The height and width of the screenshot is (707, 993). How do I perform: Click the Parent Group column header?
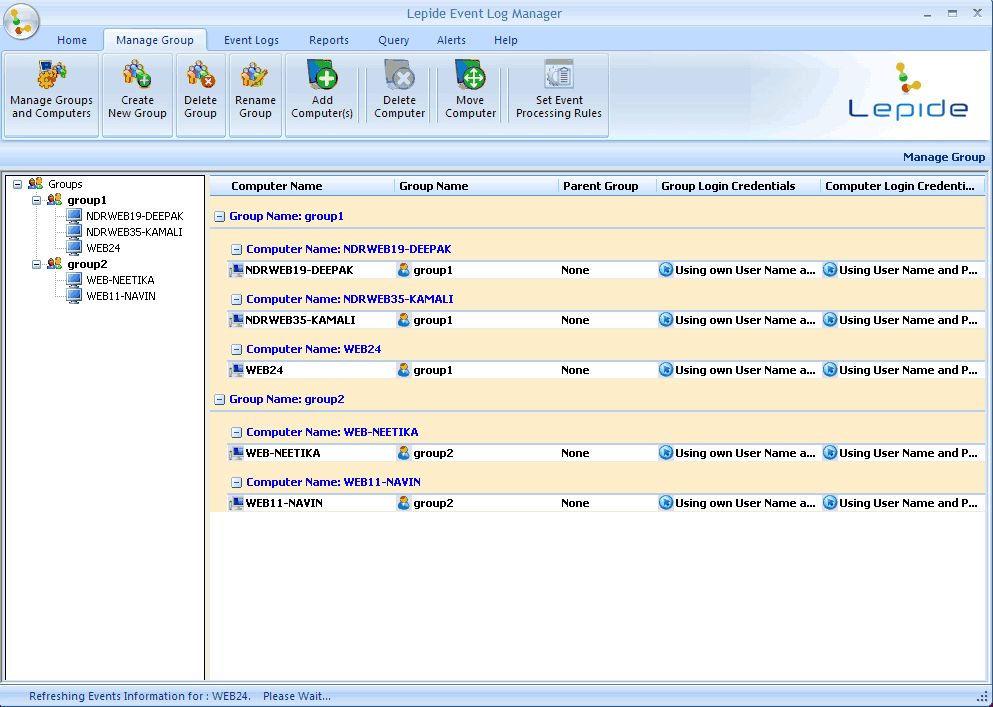pos(607,186)
